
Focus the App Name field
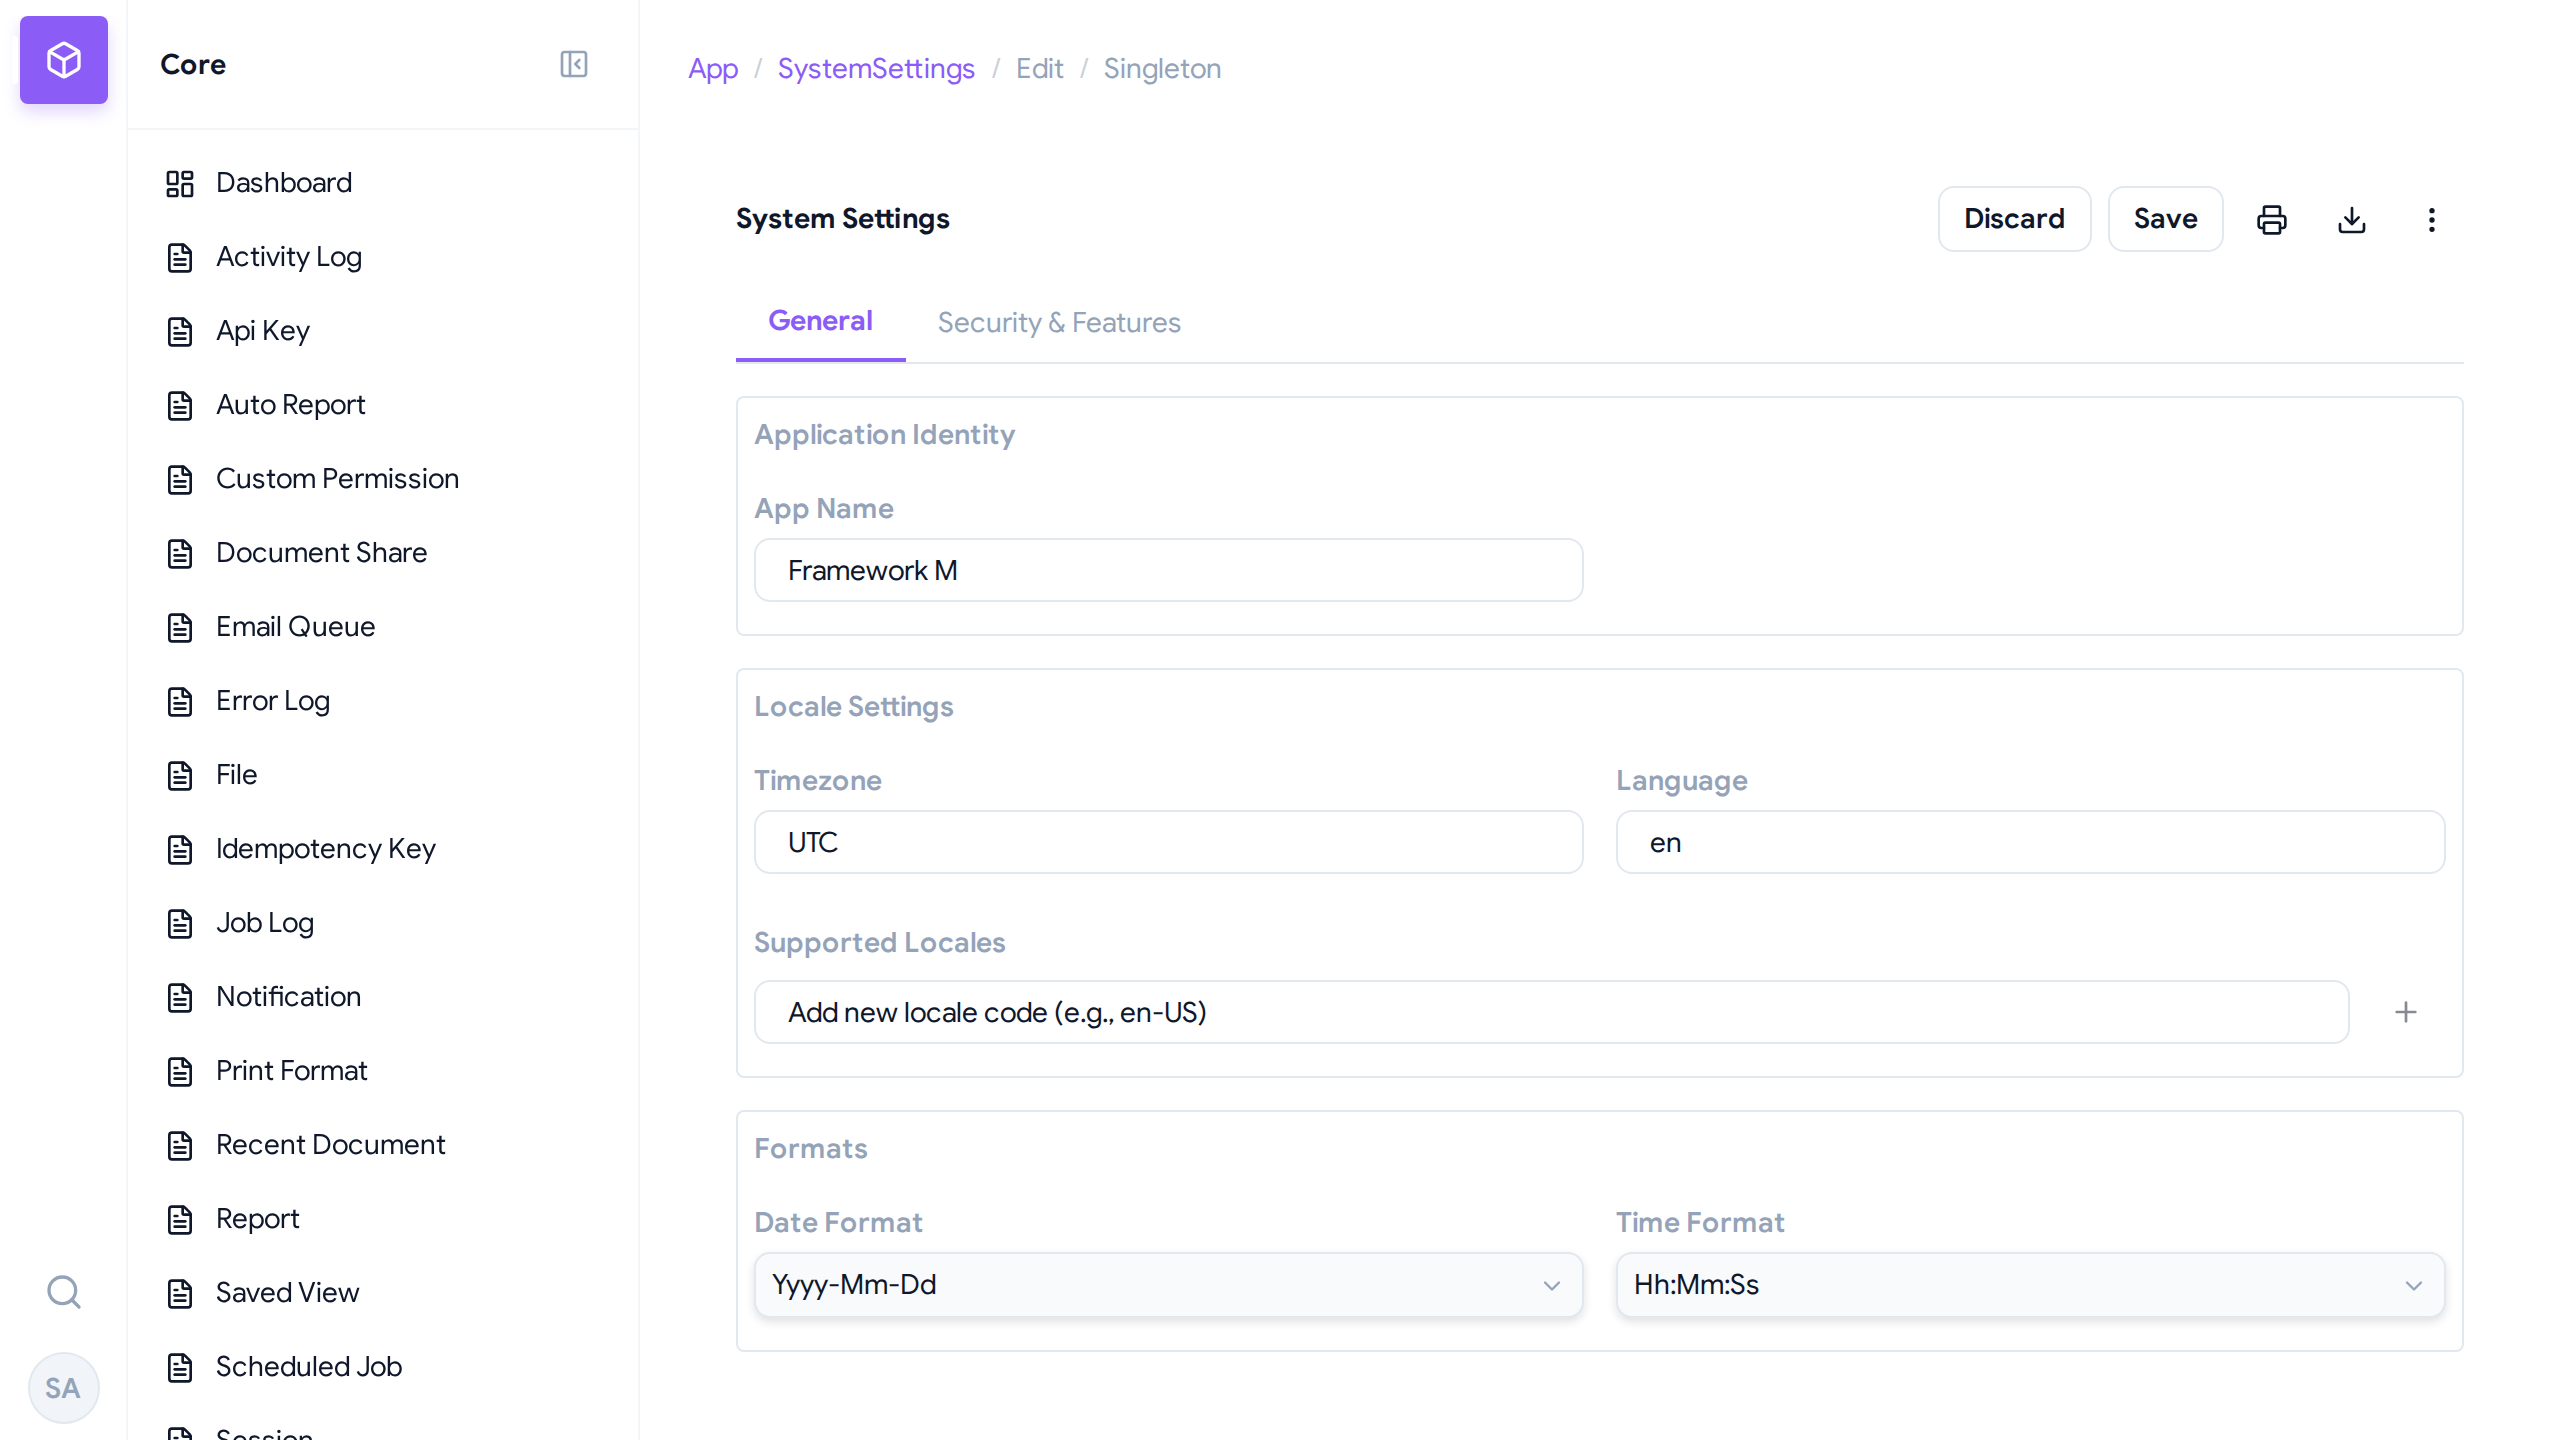(1168, 570)
